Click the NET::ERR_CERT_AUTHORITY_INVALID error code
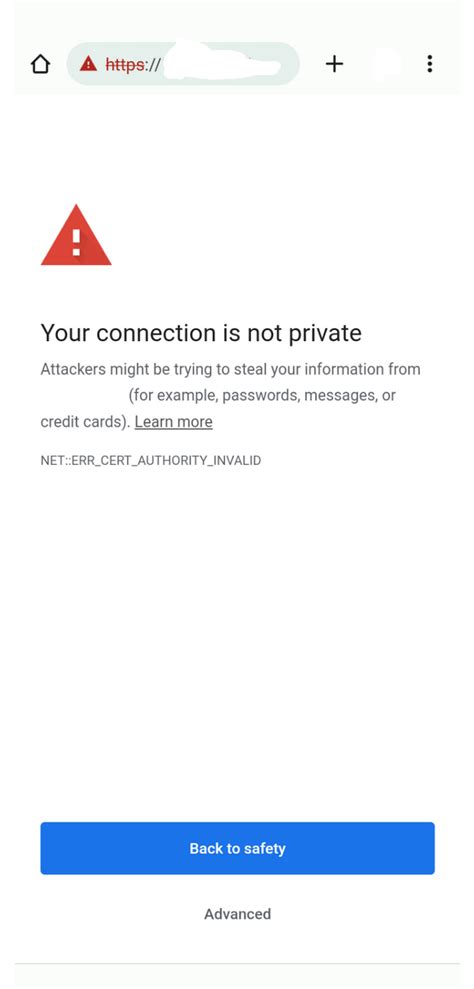474x989 pixels. (151, 460)
